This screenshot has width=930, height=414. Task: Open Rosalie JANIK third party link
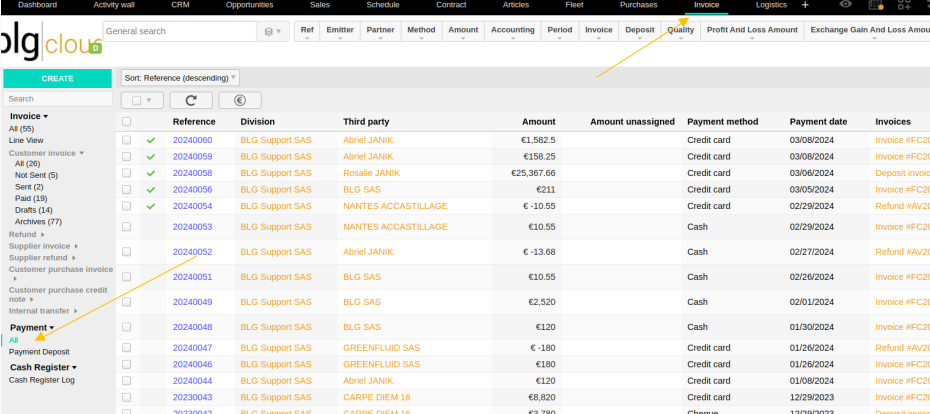pos(371,173)
